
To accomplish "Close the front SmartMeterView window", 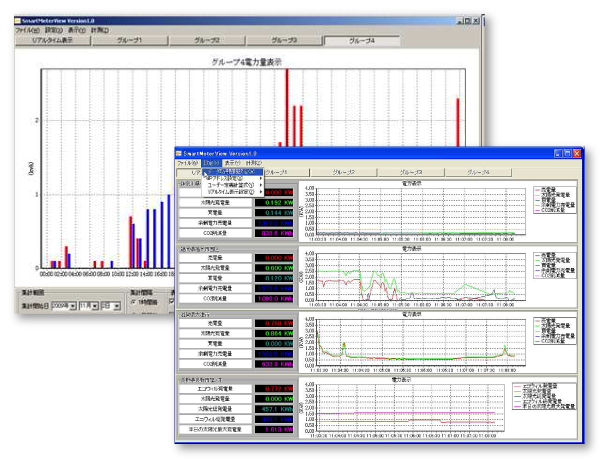I will [x=577, y=153].
